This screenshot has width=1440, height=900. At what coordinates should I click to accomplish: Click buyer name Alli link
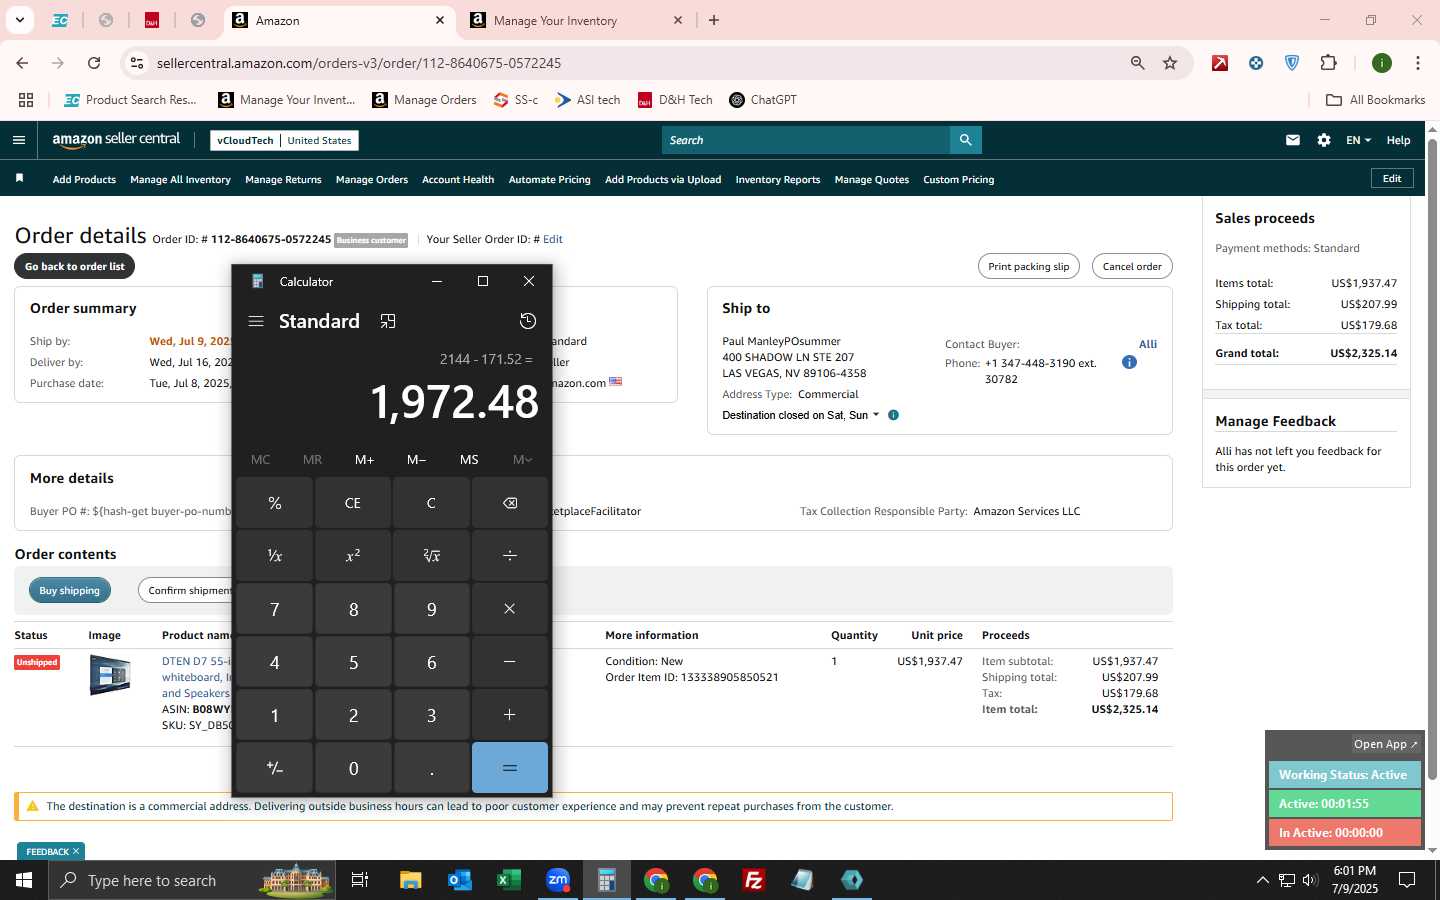(1148, 344)
